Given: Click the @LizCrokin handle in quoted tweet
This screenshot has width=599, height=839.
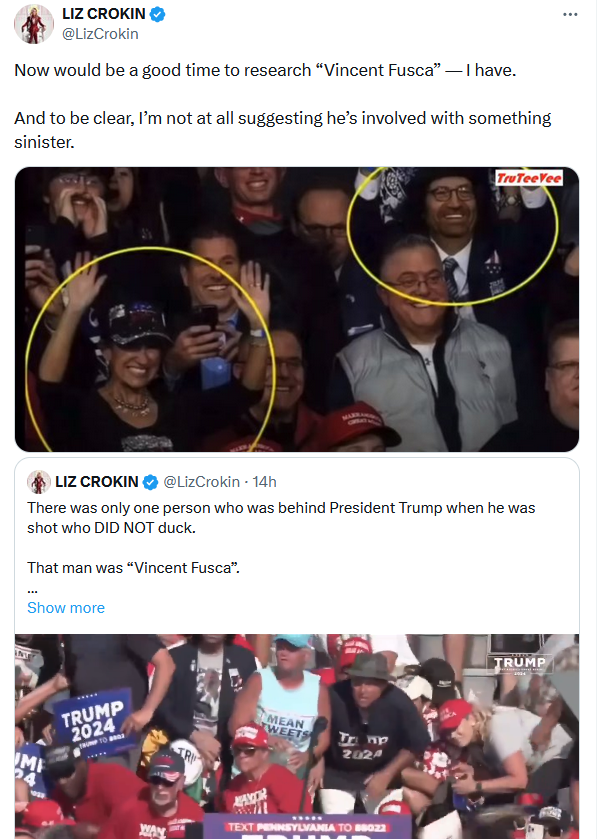Looking at the screenshot, I should coord(201,482).
